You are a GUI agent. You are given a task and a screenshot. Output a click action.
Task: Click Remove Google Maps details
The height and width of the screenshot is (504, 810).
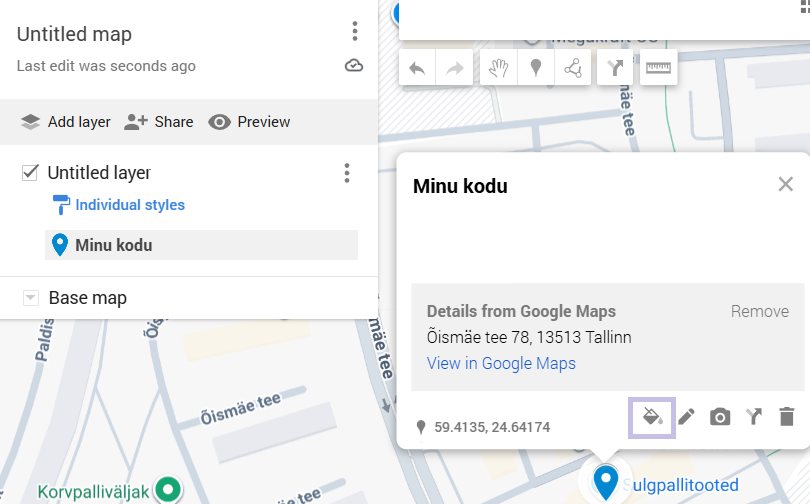[759, 311]
